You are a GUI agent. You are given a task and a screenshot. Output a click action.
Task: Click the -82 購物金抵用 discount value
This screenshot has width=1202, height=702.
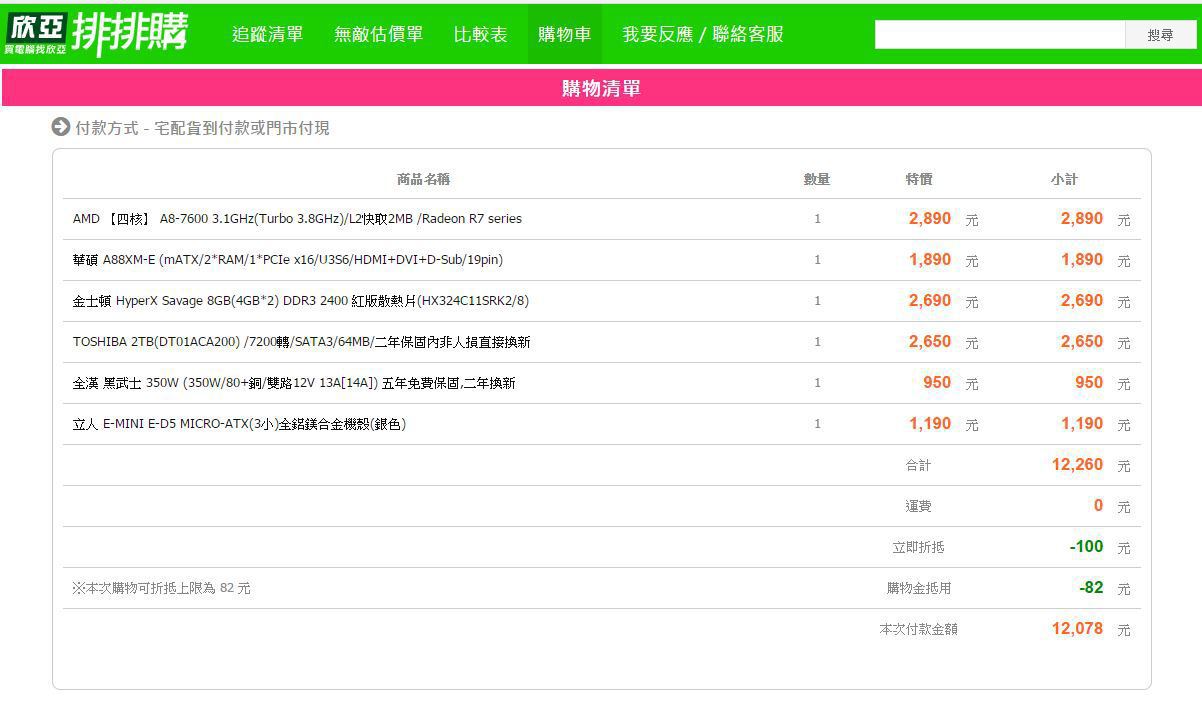coord(1090,588)
